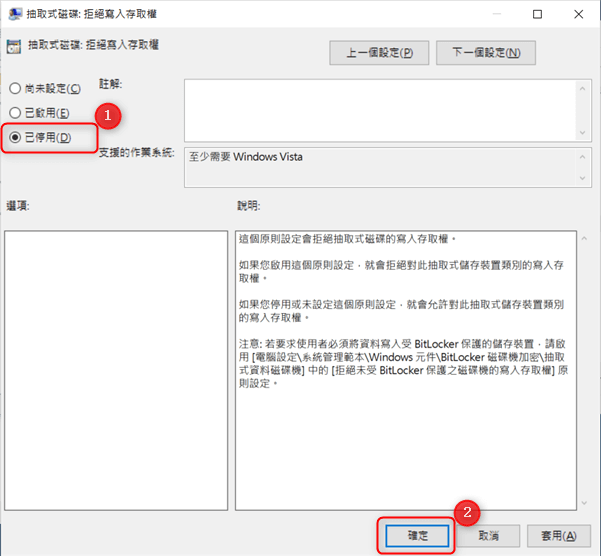This screenshot has width=601, height=556.
Task: Click scroll up arrow in 支援的作業系統 box
Action: (x=583, y=157)
